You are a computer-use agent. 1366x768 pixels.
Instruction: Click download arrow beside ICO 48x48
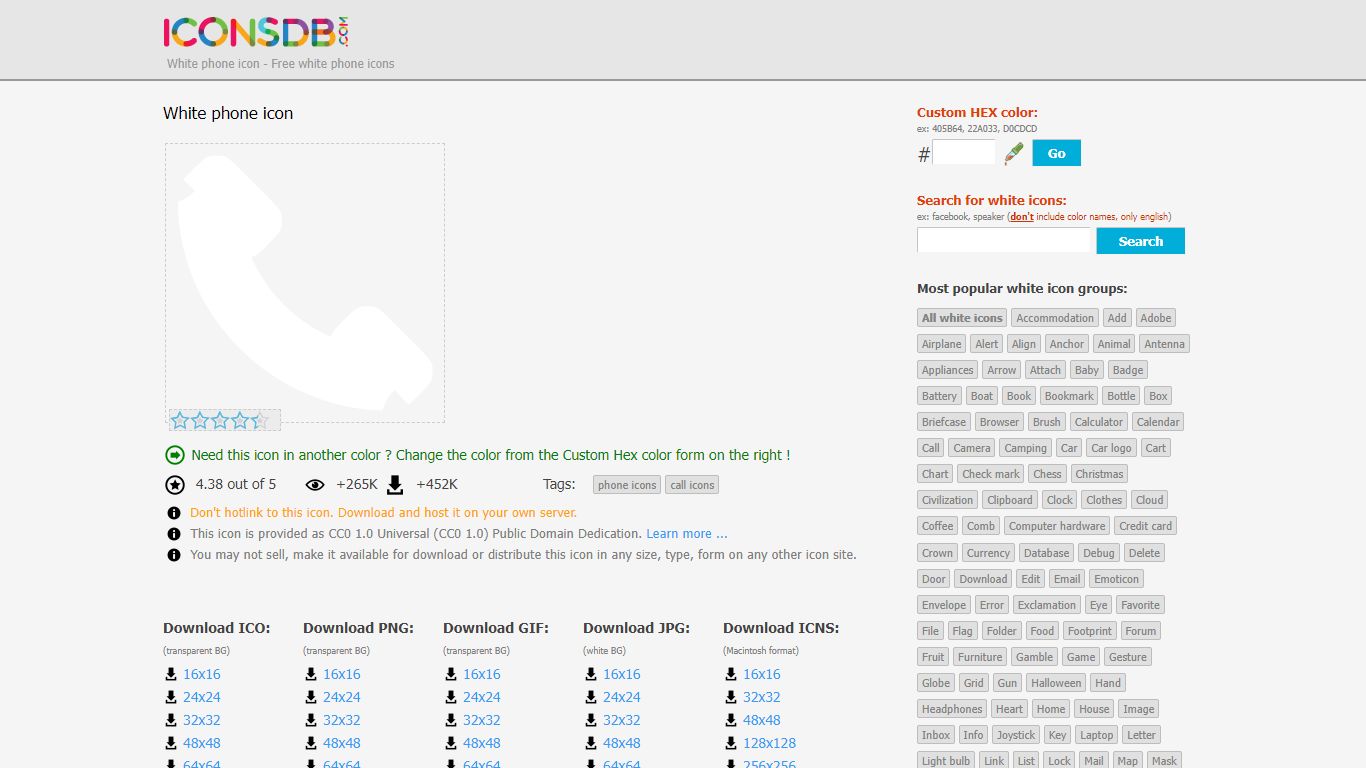[x=171, y=744]
